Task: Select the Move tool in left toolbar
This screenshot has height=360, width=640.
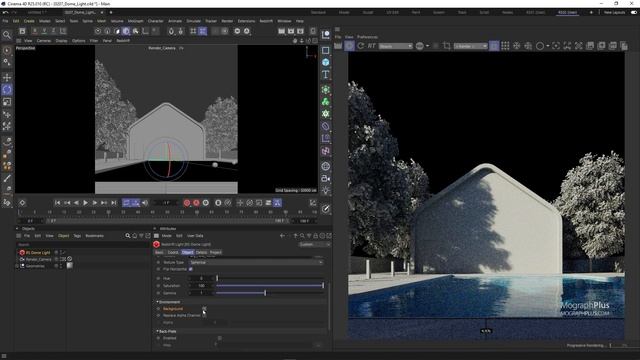Action: click(7, 77)
